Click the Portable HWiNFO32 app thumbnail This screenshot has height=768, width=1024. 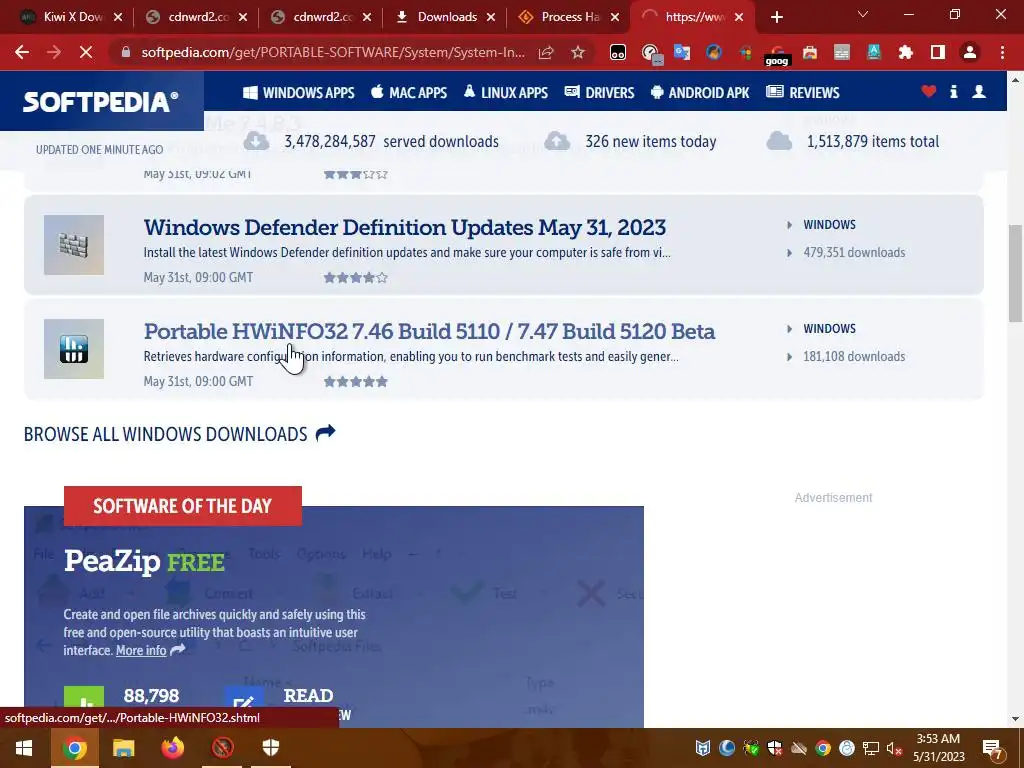tap(74, 349)
